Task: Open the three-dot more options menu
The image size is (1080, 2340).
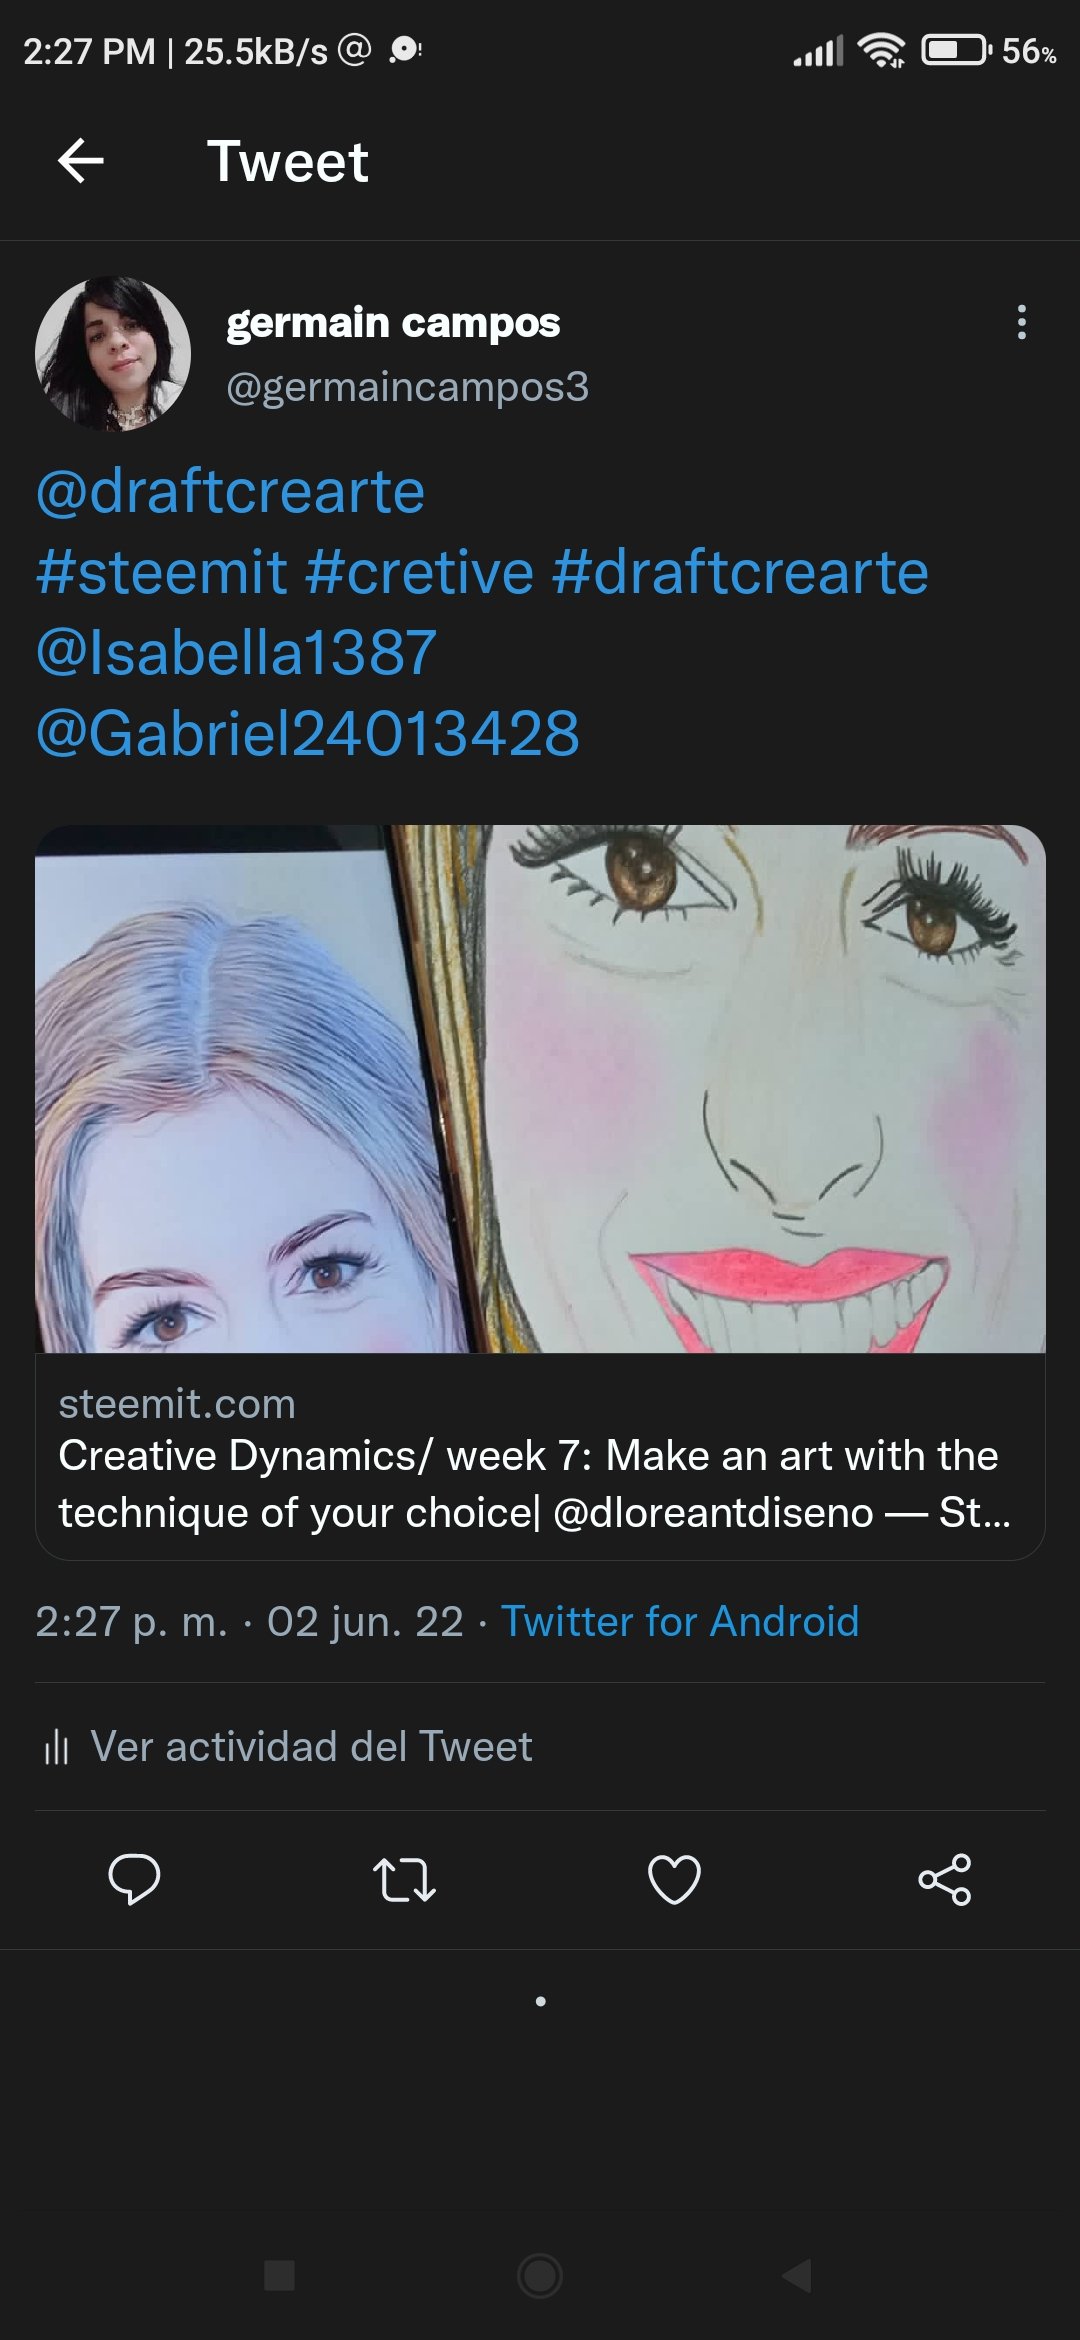Action: point(1021,322)
